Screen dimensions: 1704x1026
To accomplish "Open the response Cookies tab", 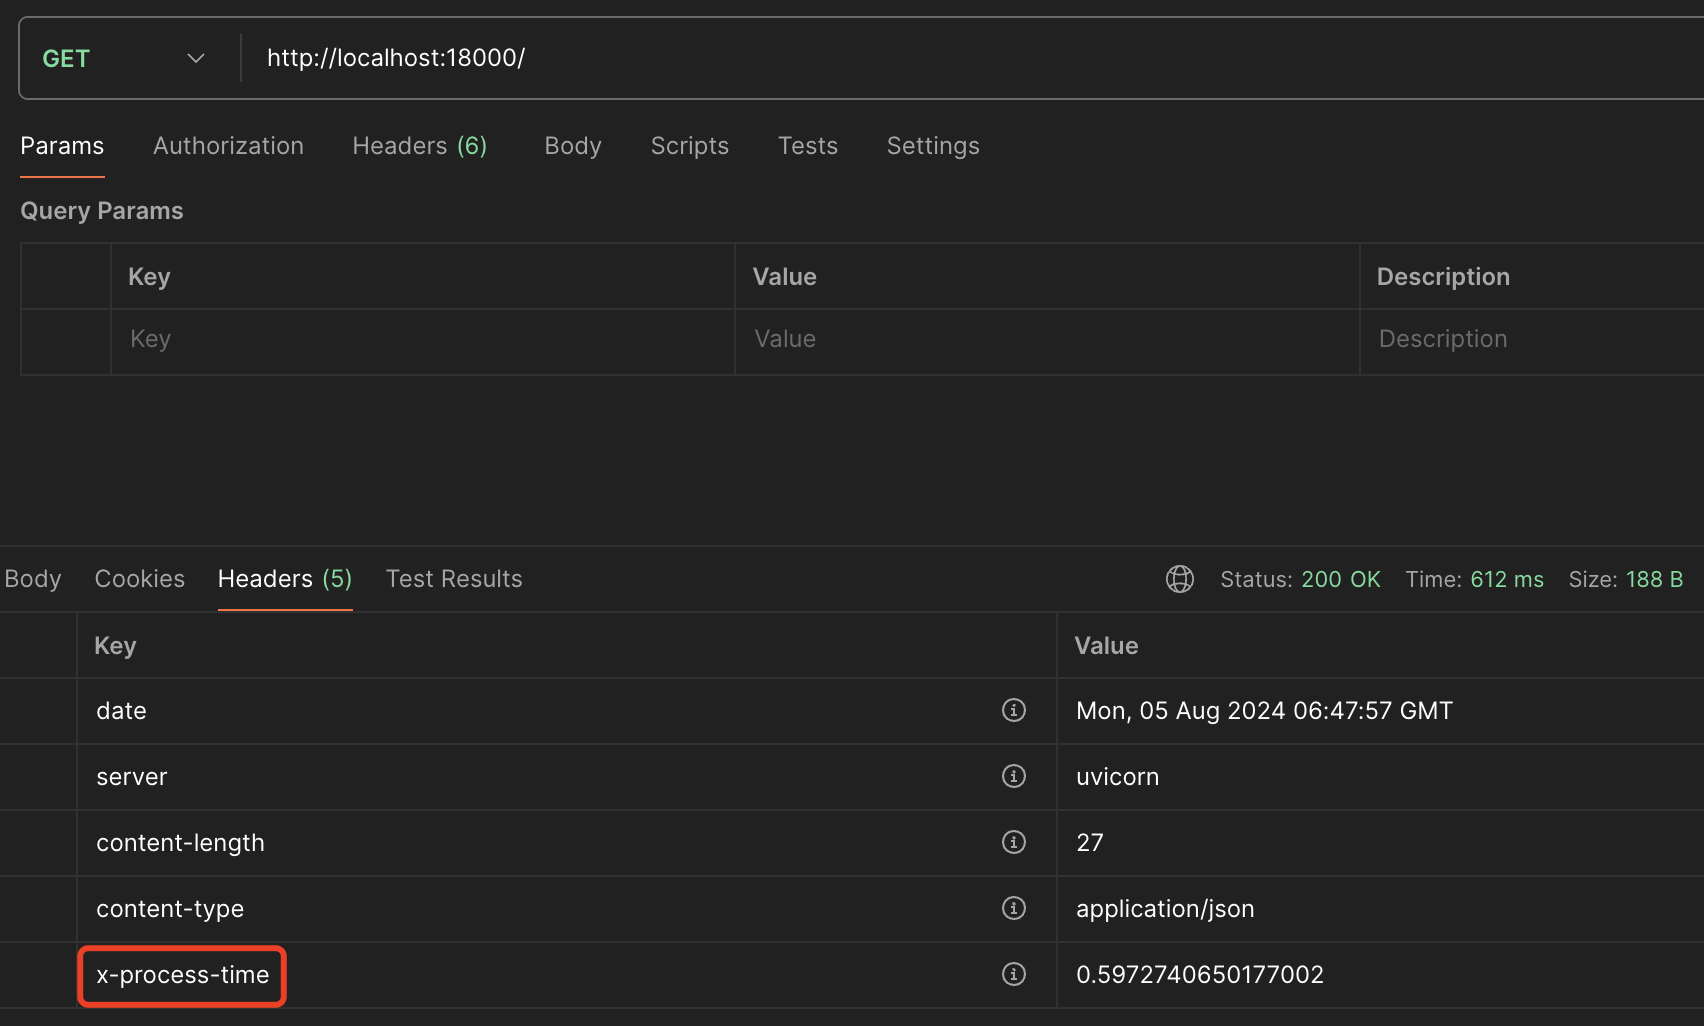I will [x=140, y=579].
